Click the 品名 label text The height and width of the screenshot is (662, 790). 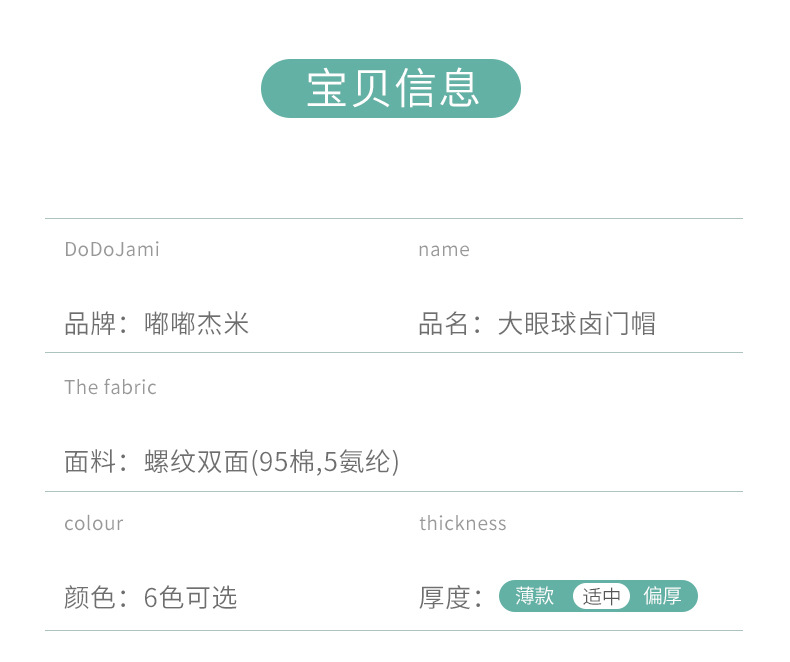(x=443, y=323)
